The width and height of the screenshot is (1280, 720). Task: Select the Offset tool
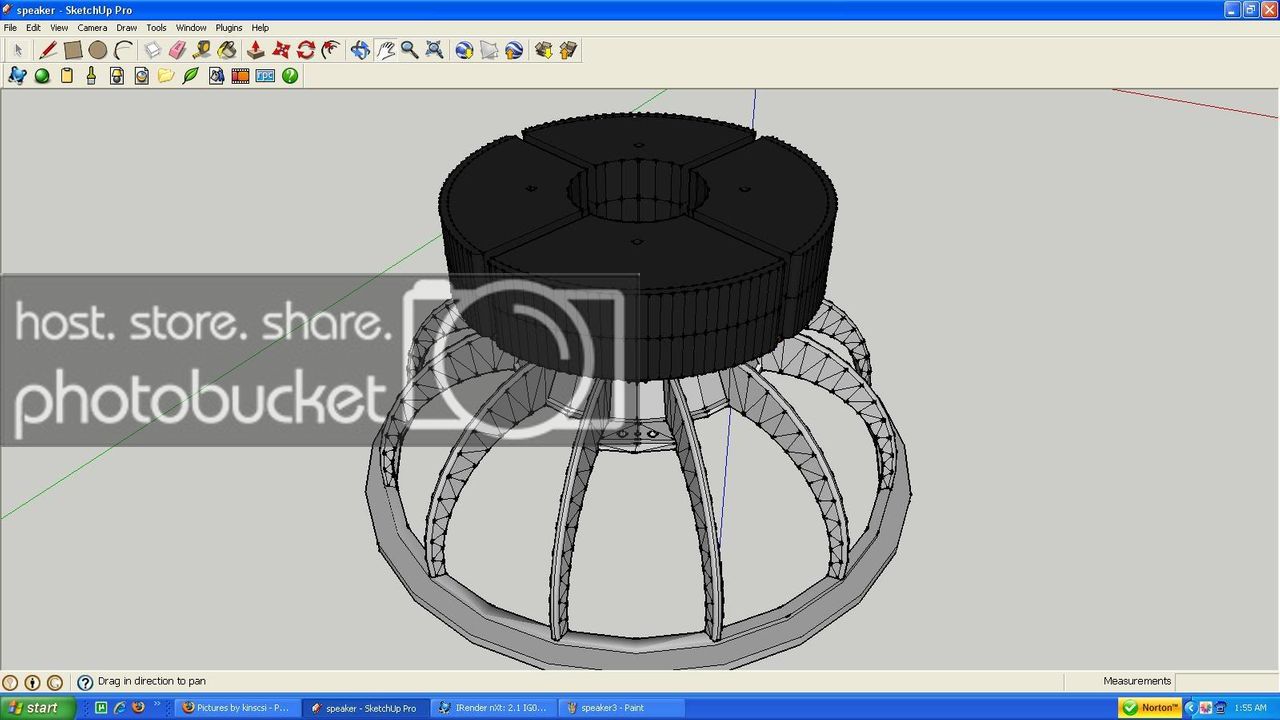click(x=331, y=50)
